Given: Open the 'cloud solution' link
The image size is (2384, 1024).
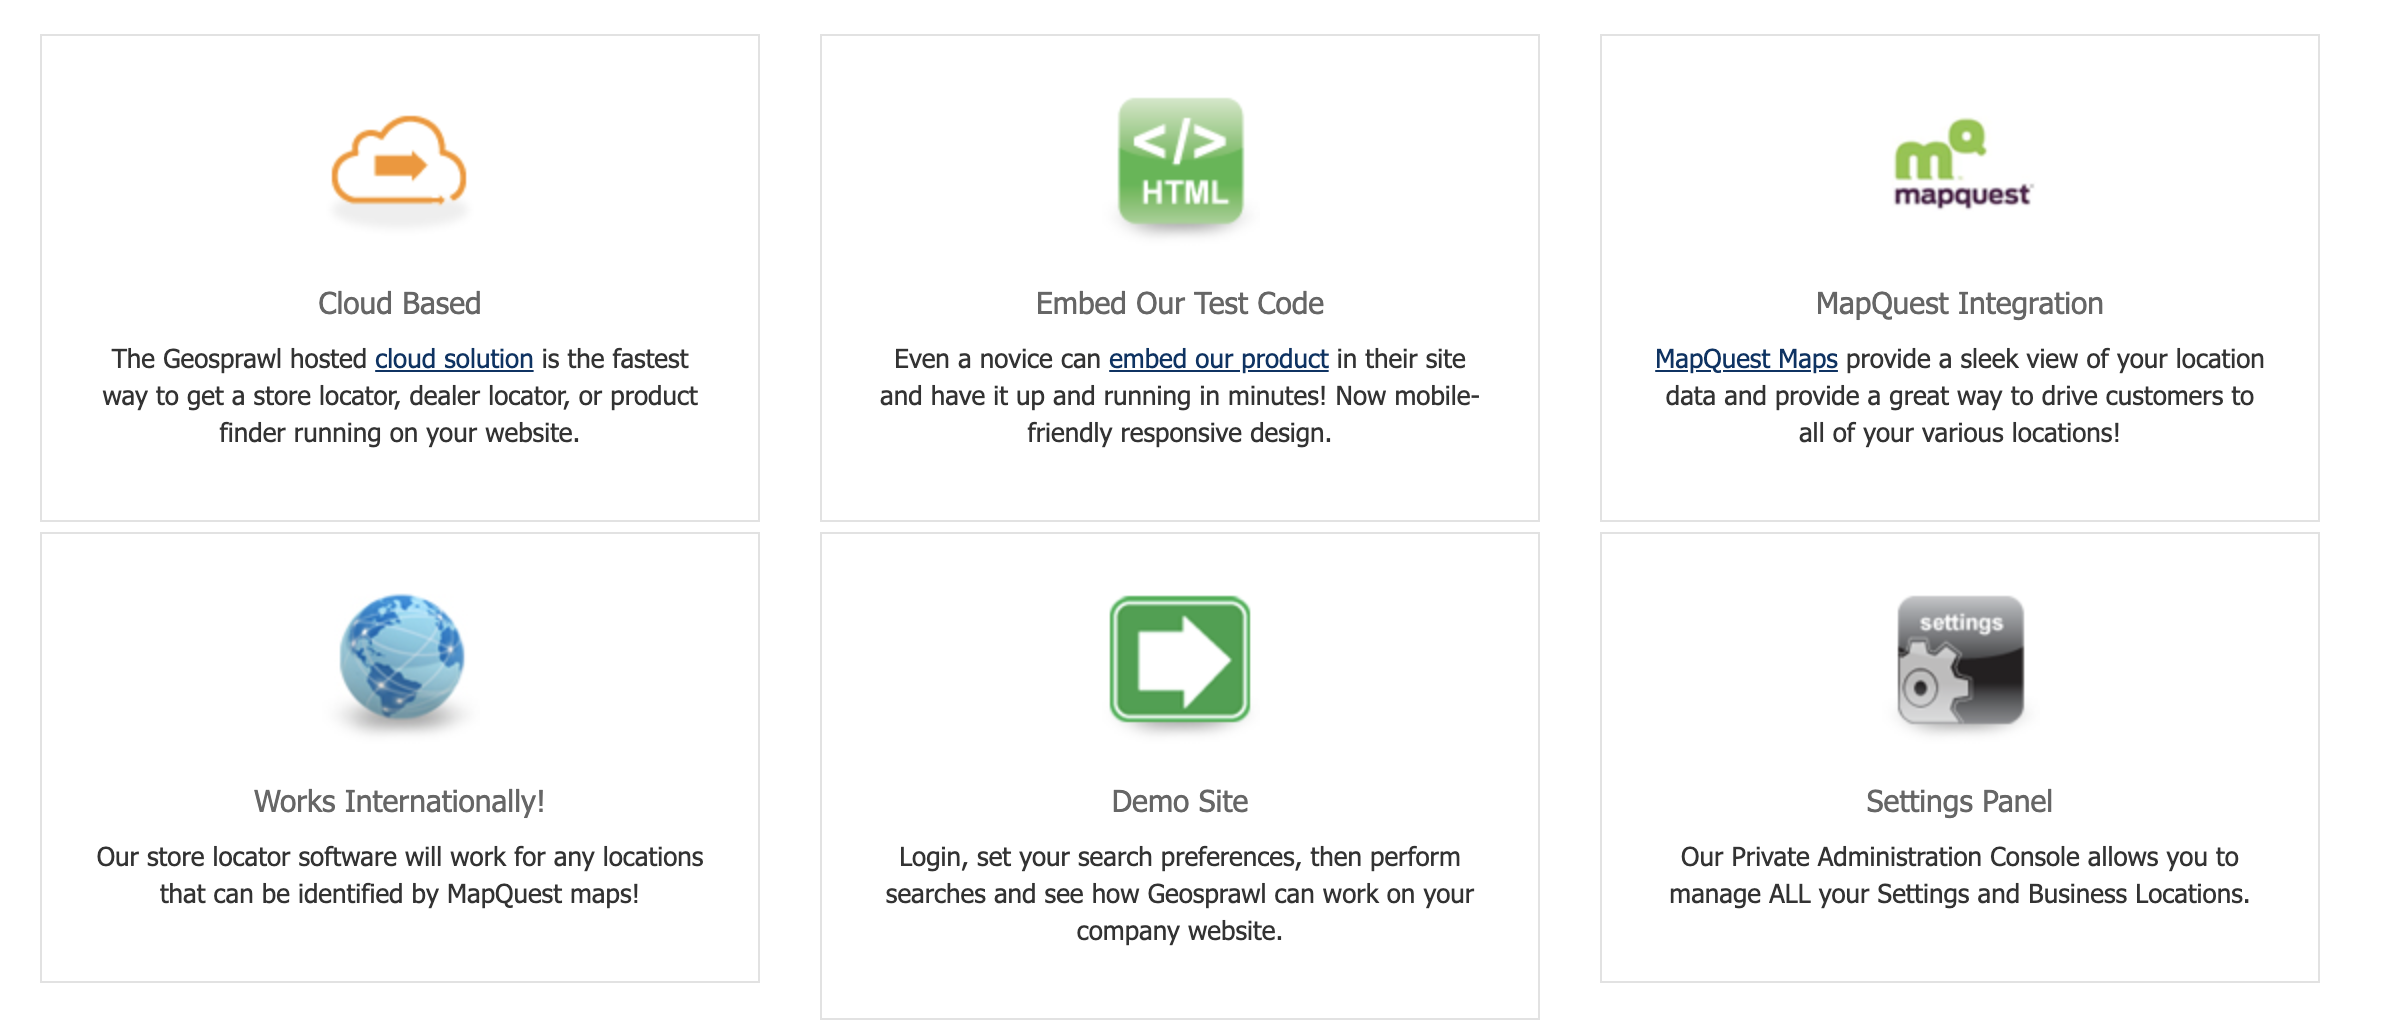Looking at the screenshot, I should pos(454,358).
